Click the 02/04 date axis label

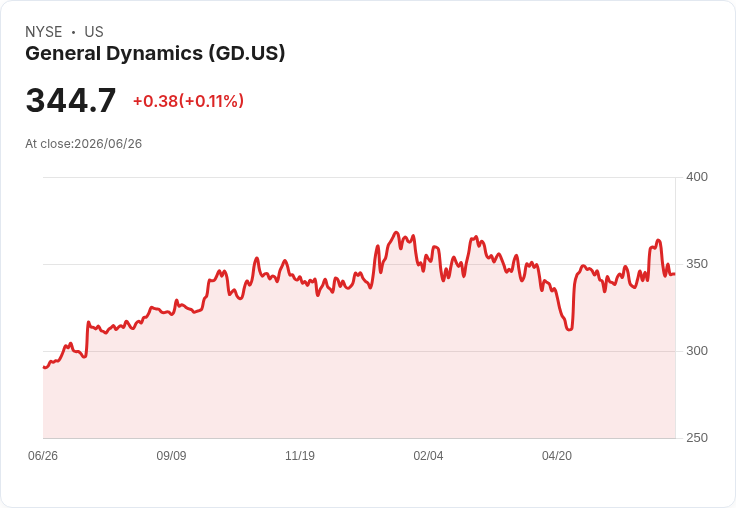pyautogui.click(x=428, y=456)
